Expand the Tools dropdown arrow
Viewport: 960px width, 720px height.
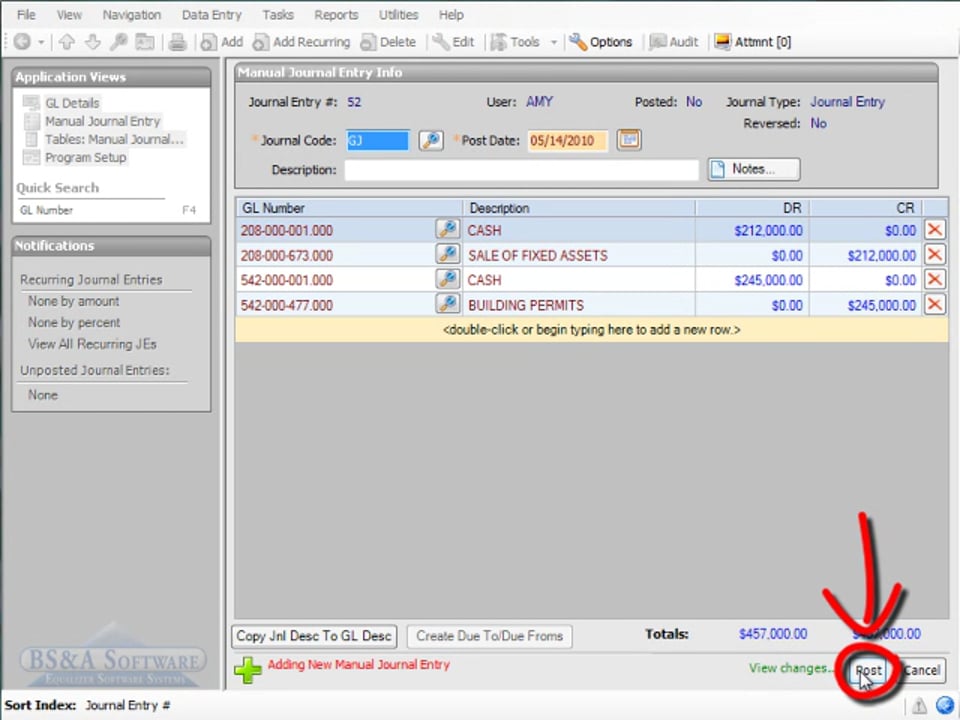tap(553, 42)
